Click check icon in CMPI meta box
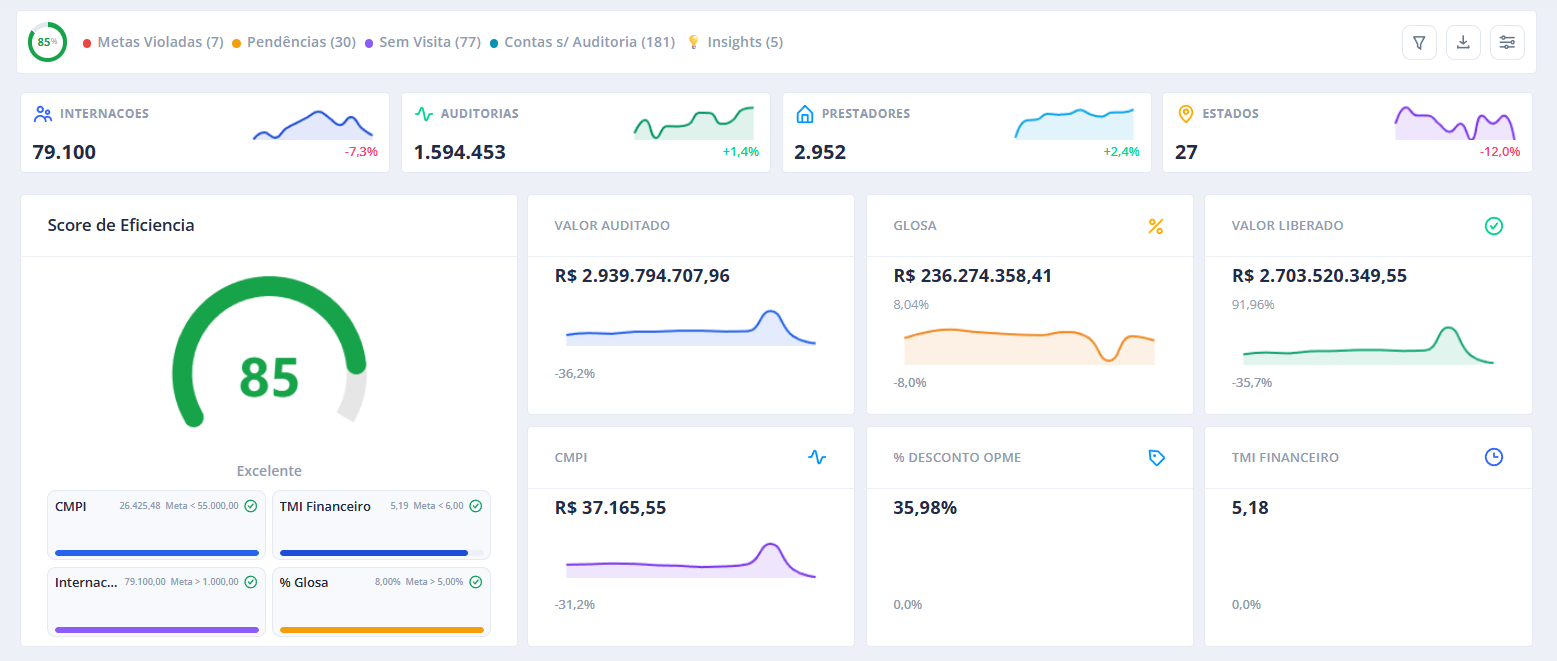 [x=251, y=506]
